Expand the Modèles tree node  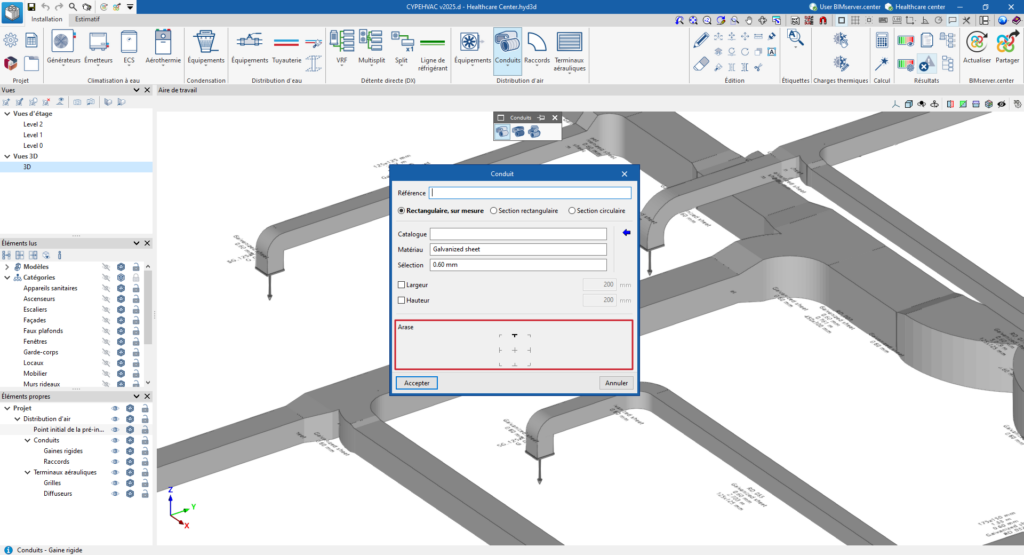point(7,267)
